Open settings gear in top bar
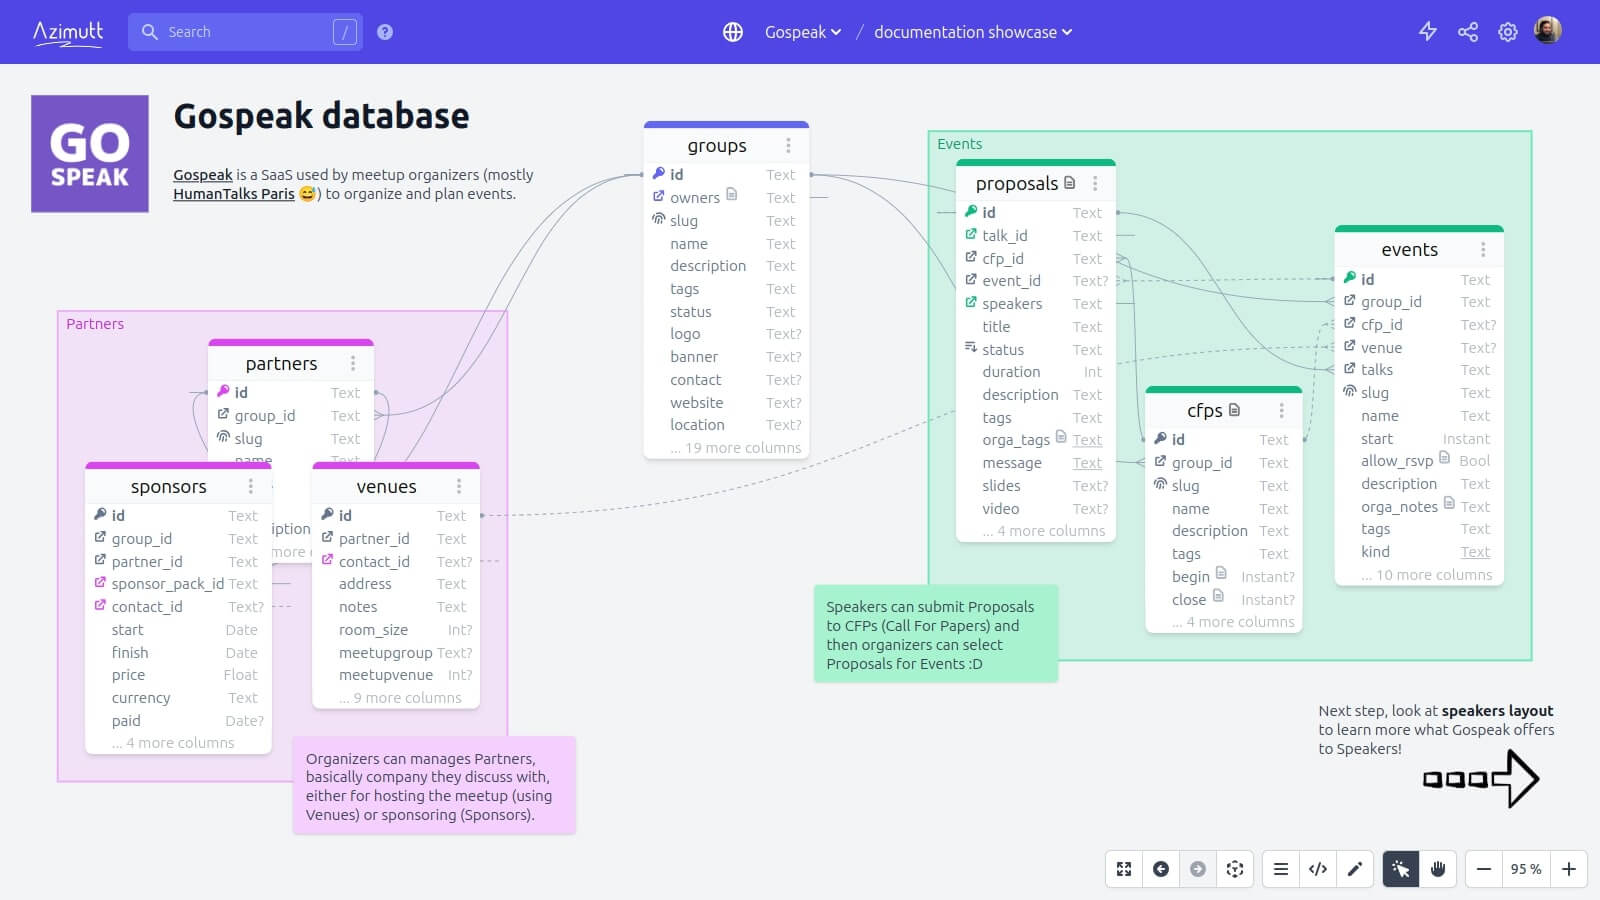The image size is (1600, 900). tap(1508, 32)
